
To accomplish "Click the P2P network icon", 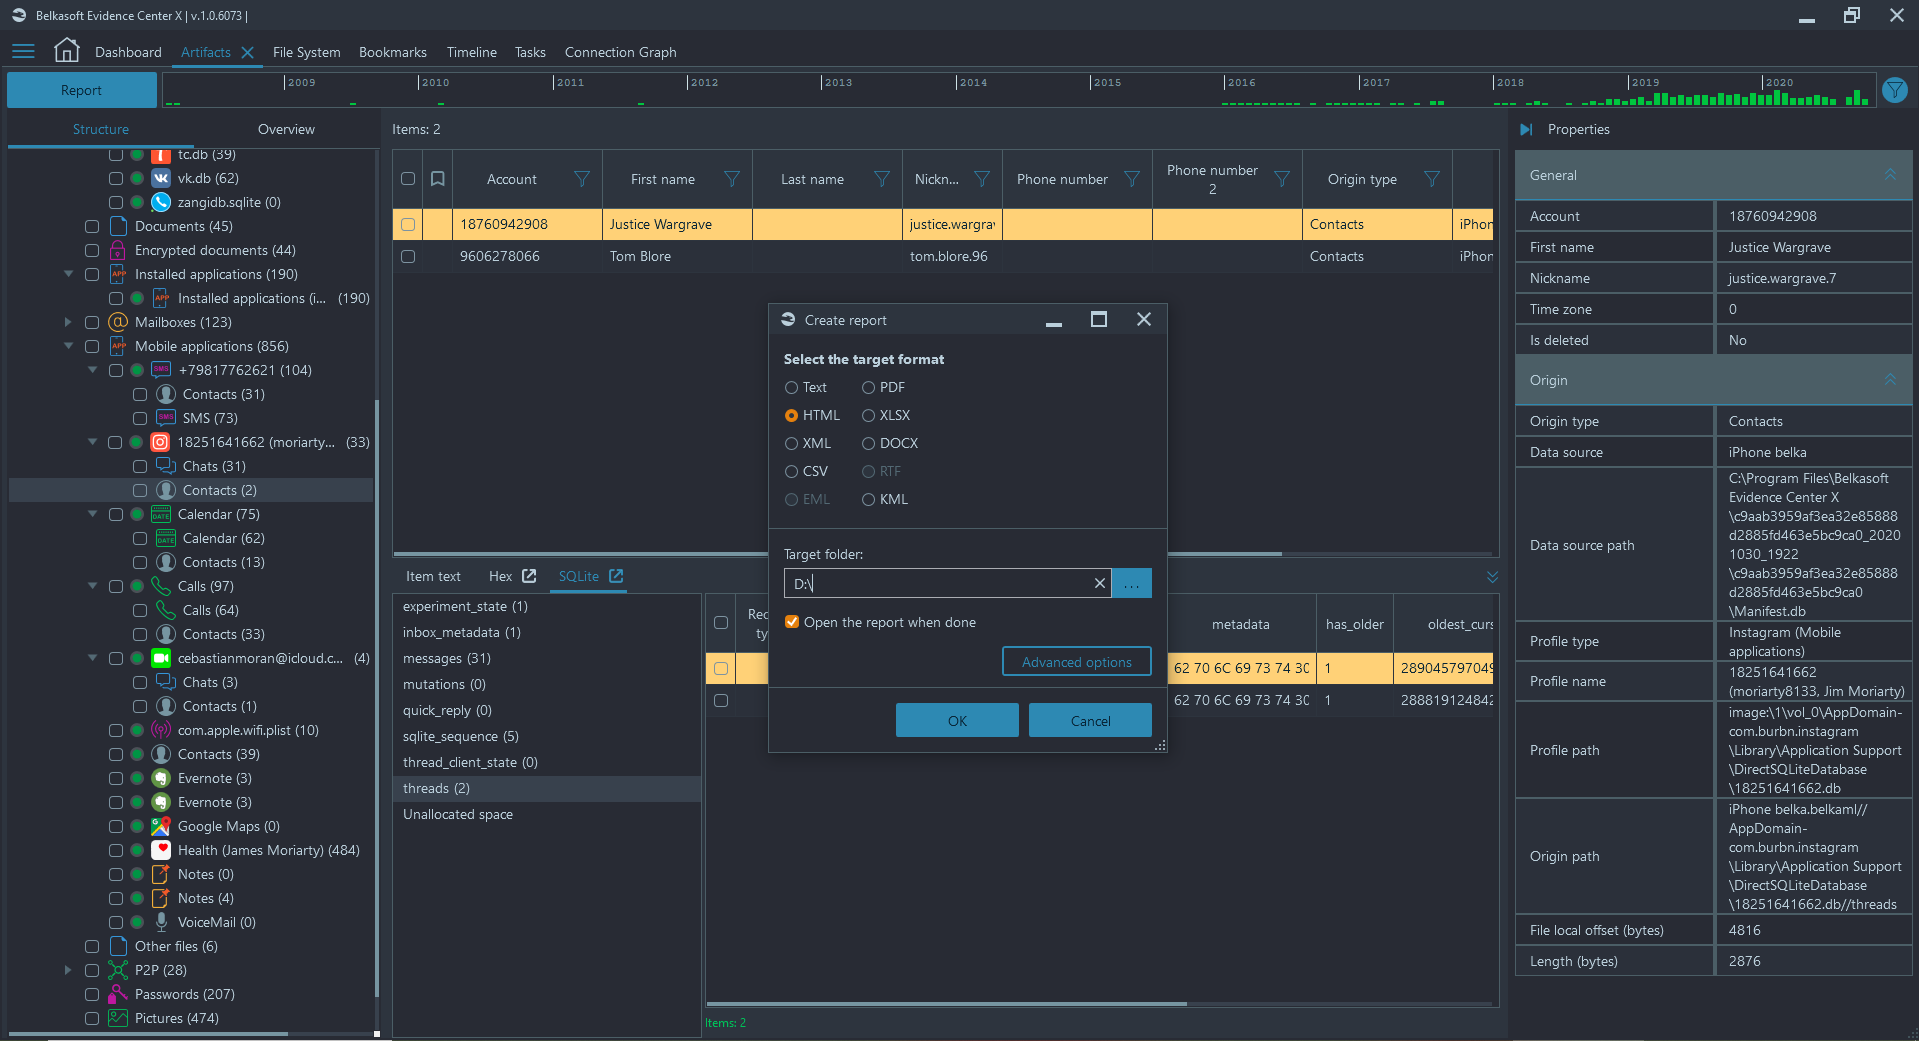I will pos(118,970).
